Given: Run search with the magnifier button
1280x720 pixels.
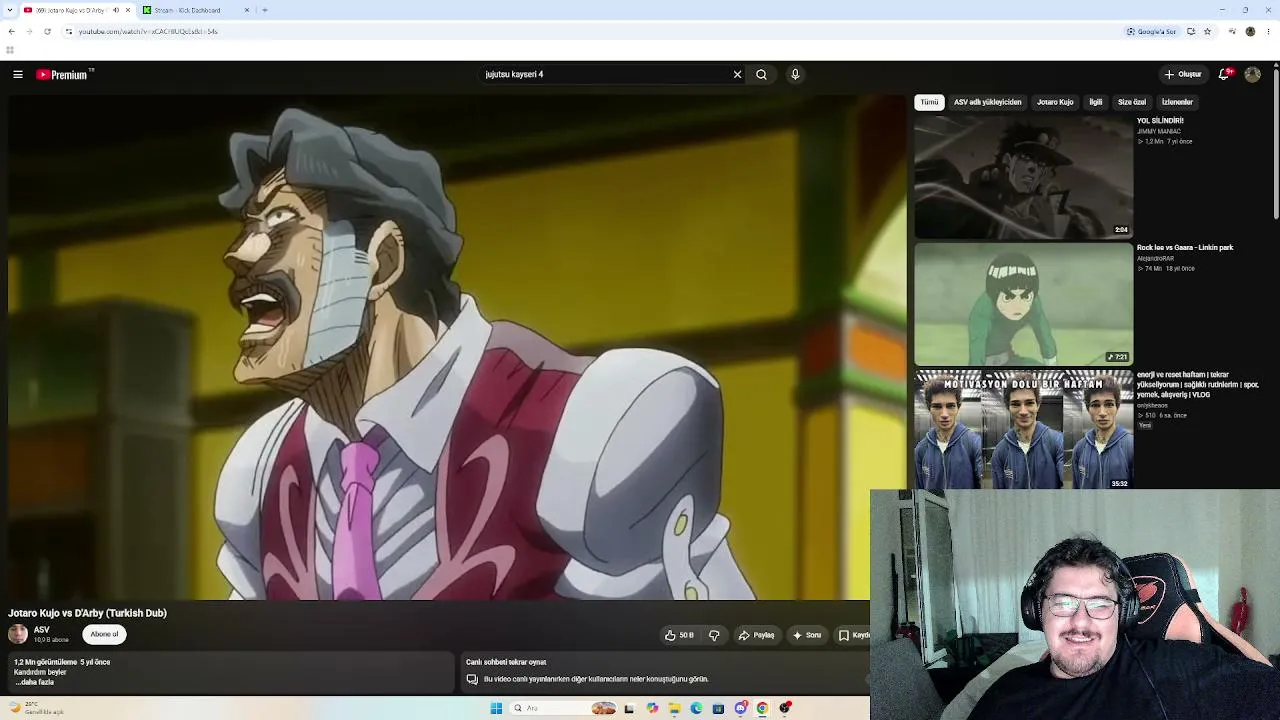Looking at the screenshot, I should (761, 74).
